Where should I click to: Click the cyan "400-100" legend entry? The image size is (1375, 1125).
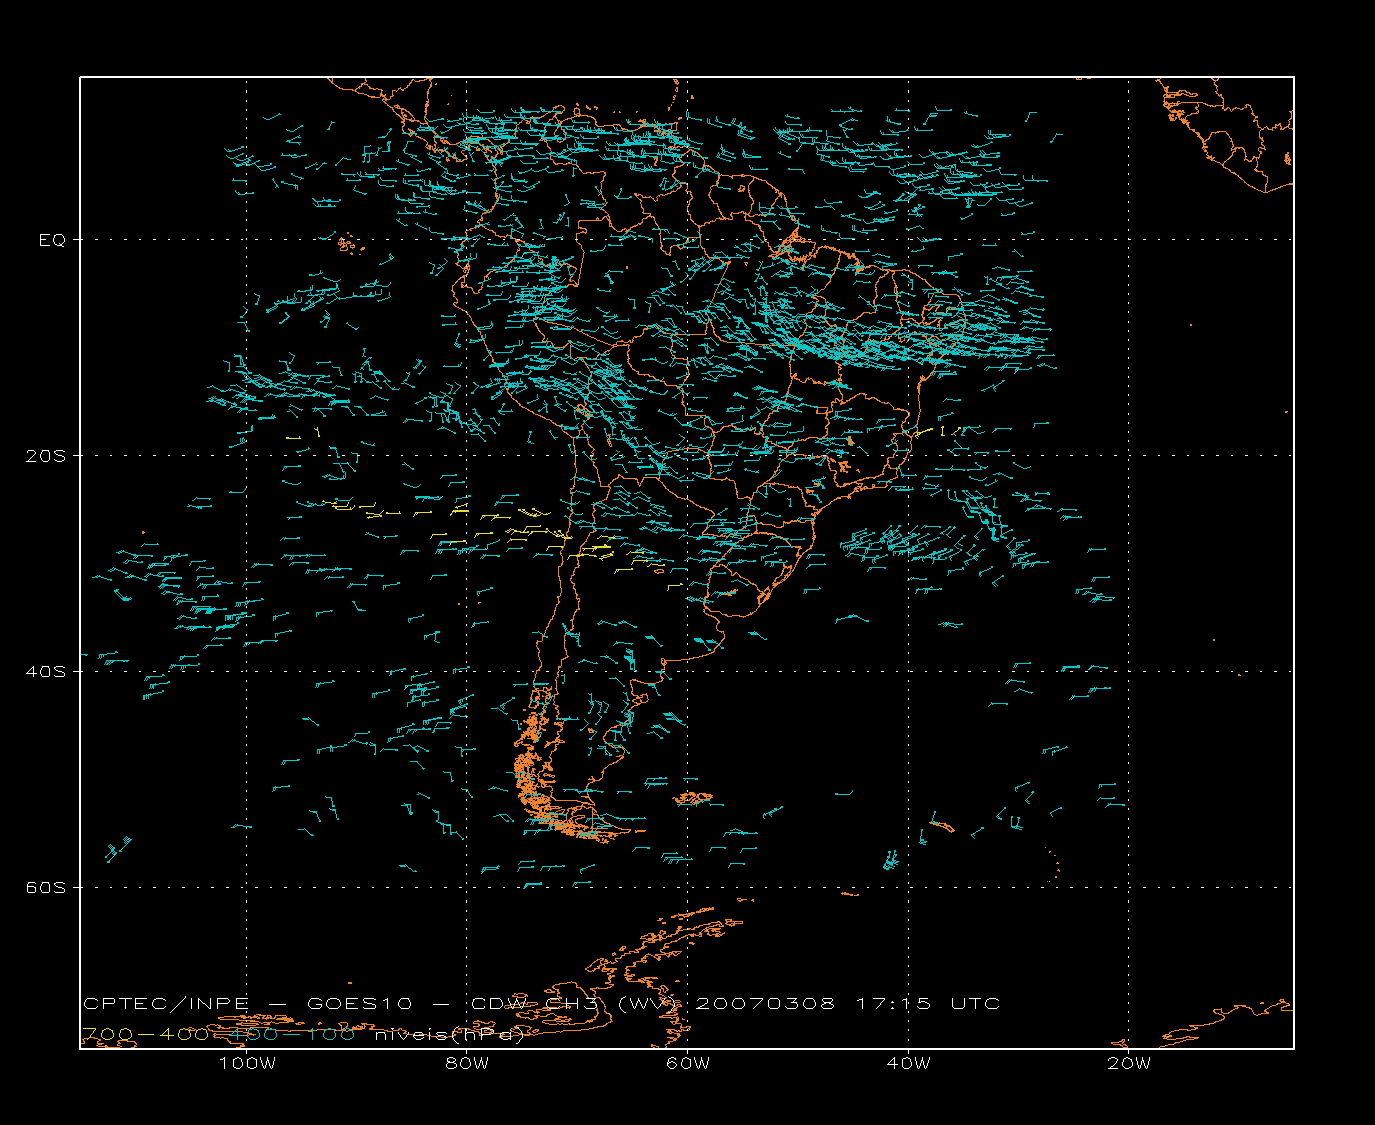291,1035
